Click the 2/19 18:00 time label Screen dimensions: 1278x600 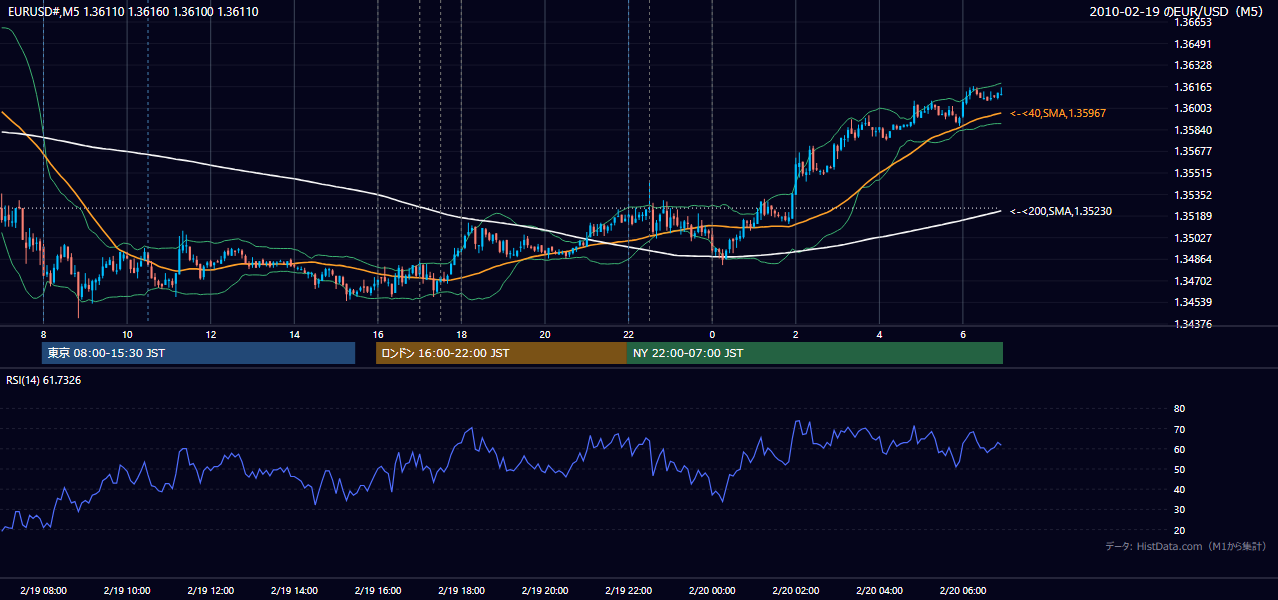click(x=461, y=590)
